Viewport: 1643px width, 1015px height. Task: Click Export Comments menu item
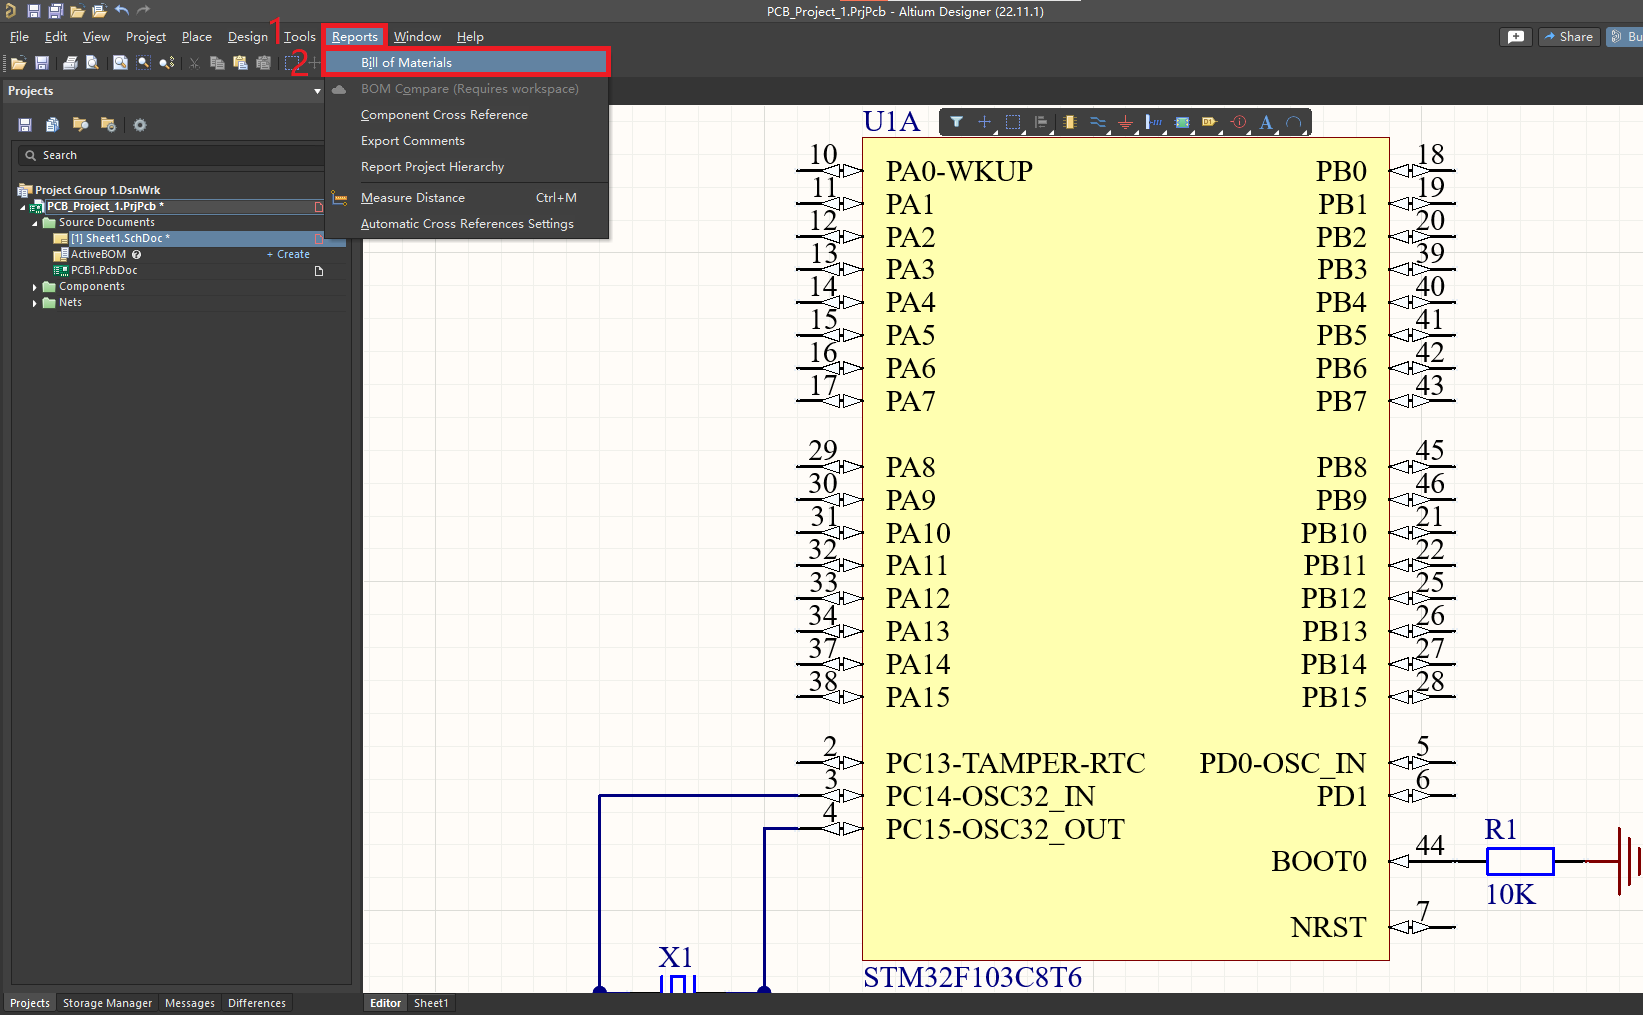click(466, 141)
